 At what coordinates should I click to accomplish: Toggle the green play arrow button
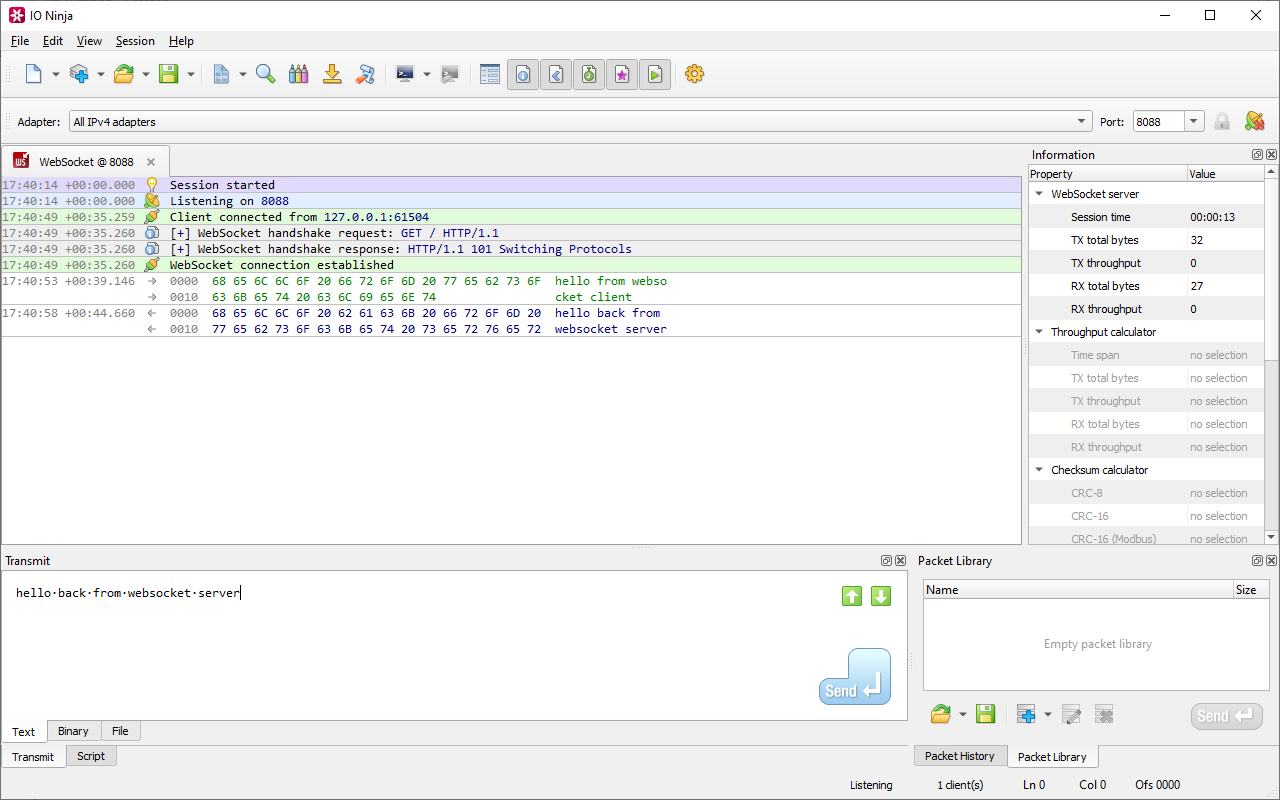click(x=655, y=74)
